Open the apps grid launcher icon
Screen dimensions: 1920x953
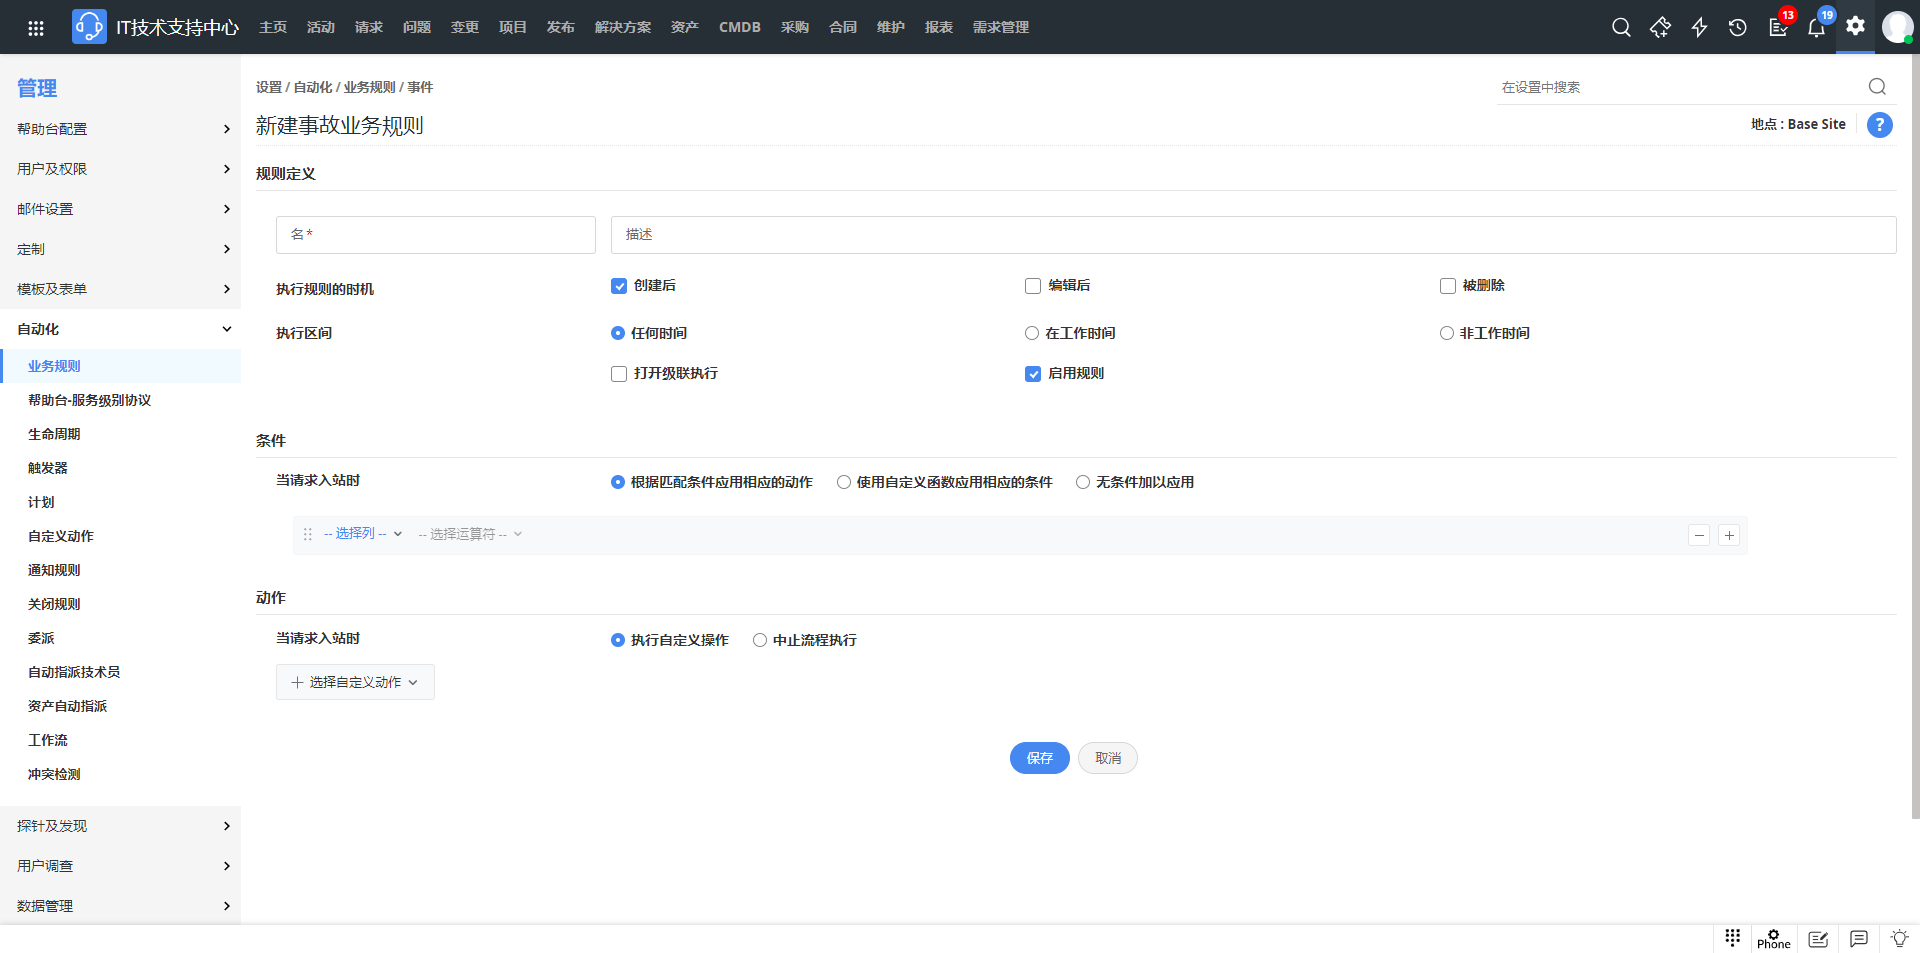pos(36,28)
